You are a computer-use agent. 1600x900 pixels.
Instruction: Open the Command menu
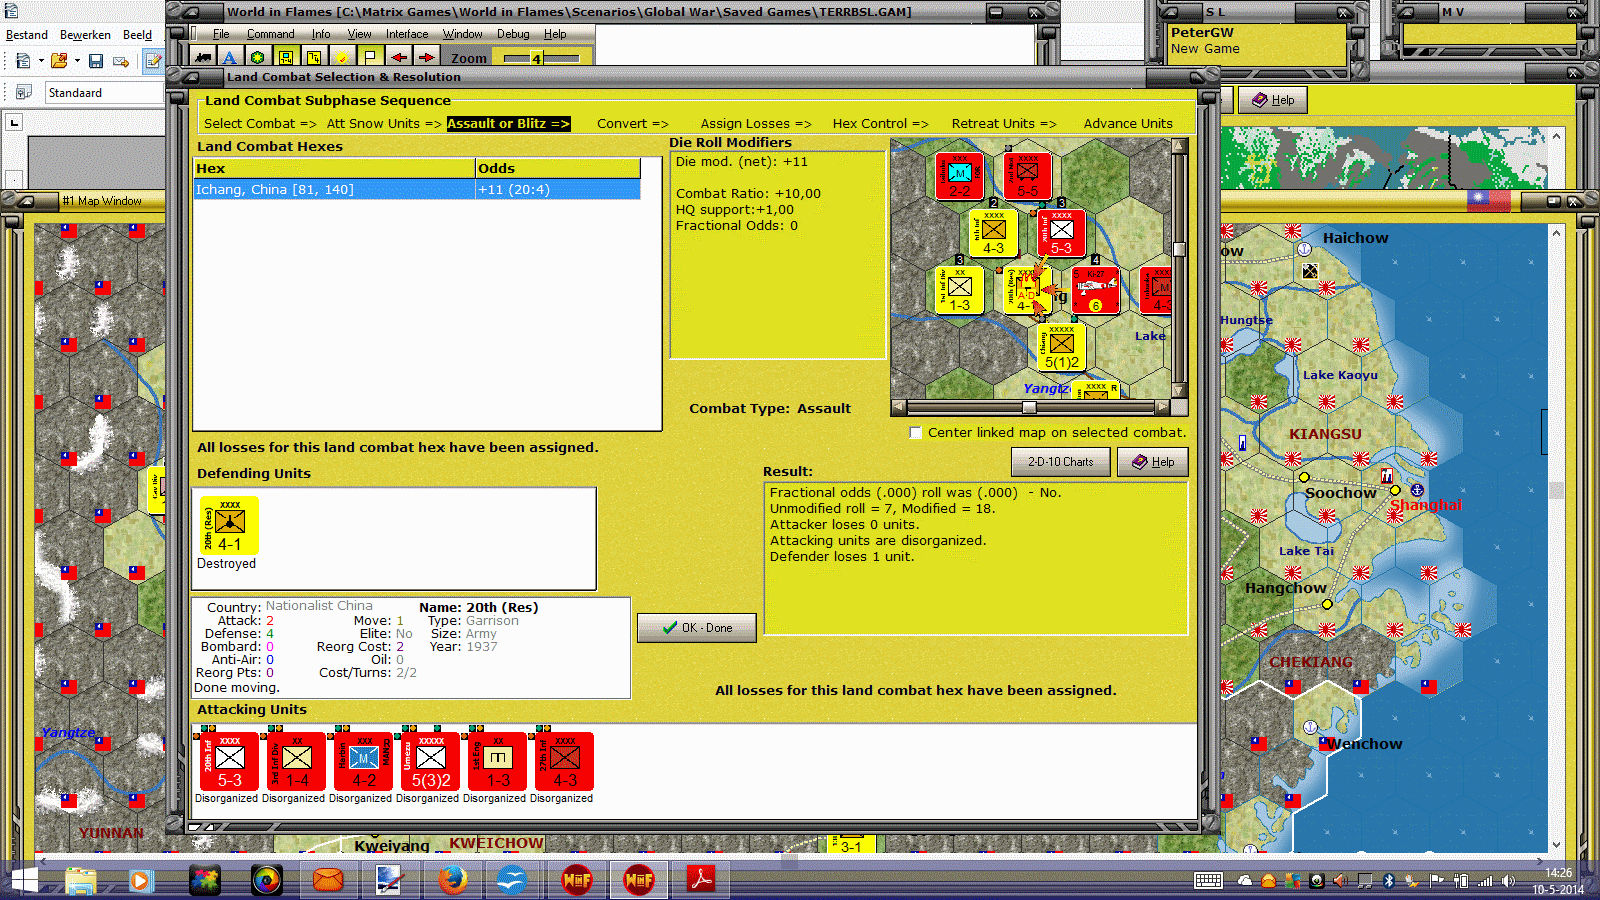(270, 34)
